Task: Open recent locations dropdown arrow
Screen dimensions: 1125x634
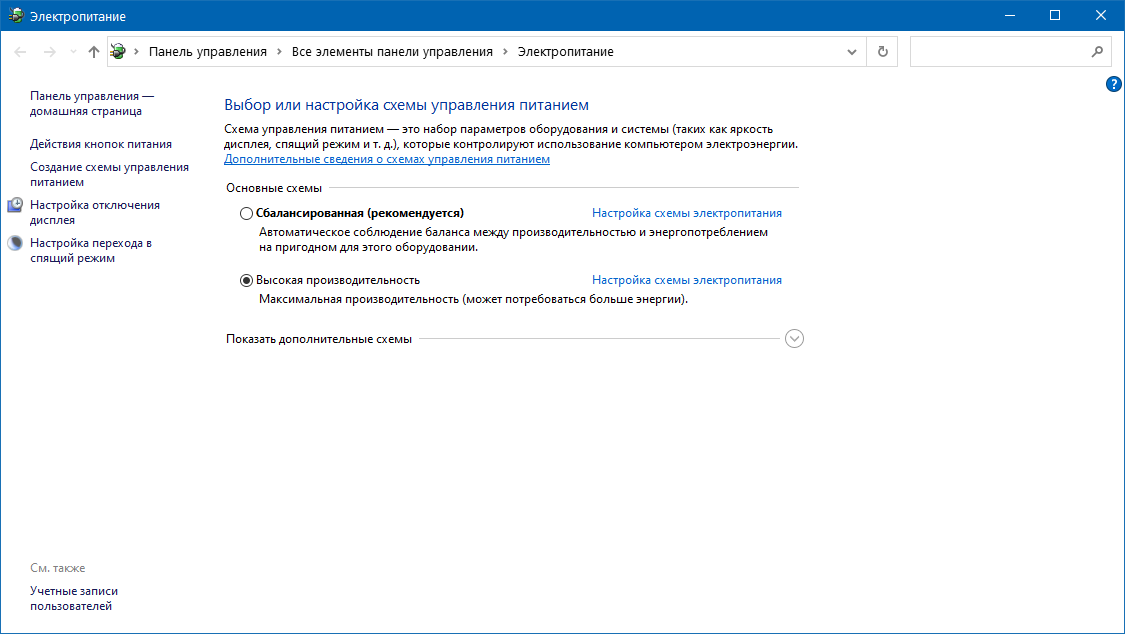Action: pos(73,52)
